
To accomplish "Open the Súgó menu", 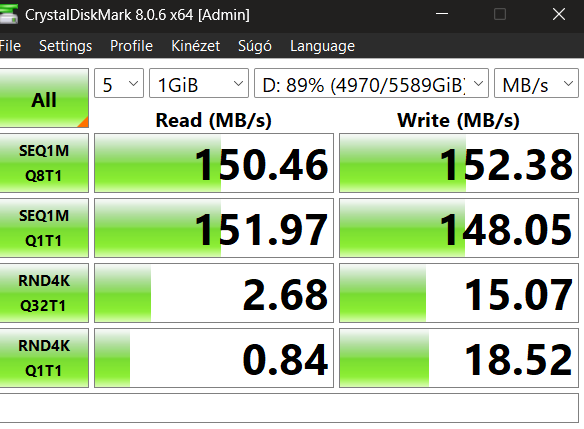I will click(255, 46).
